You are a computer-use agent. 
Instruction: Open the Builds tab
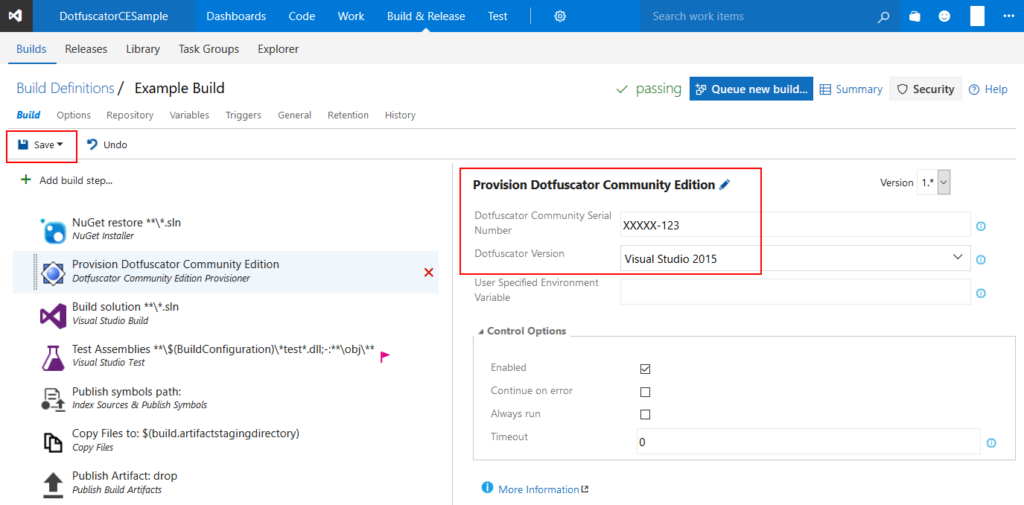pyautogui.click(x=31, y=49)
